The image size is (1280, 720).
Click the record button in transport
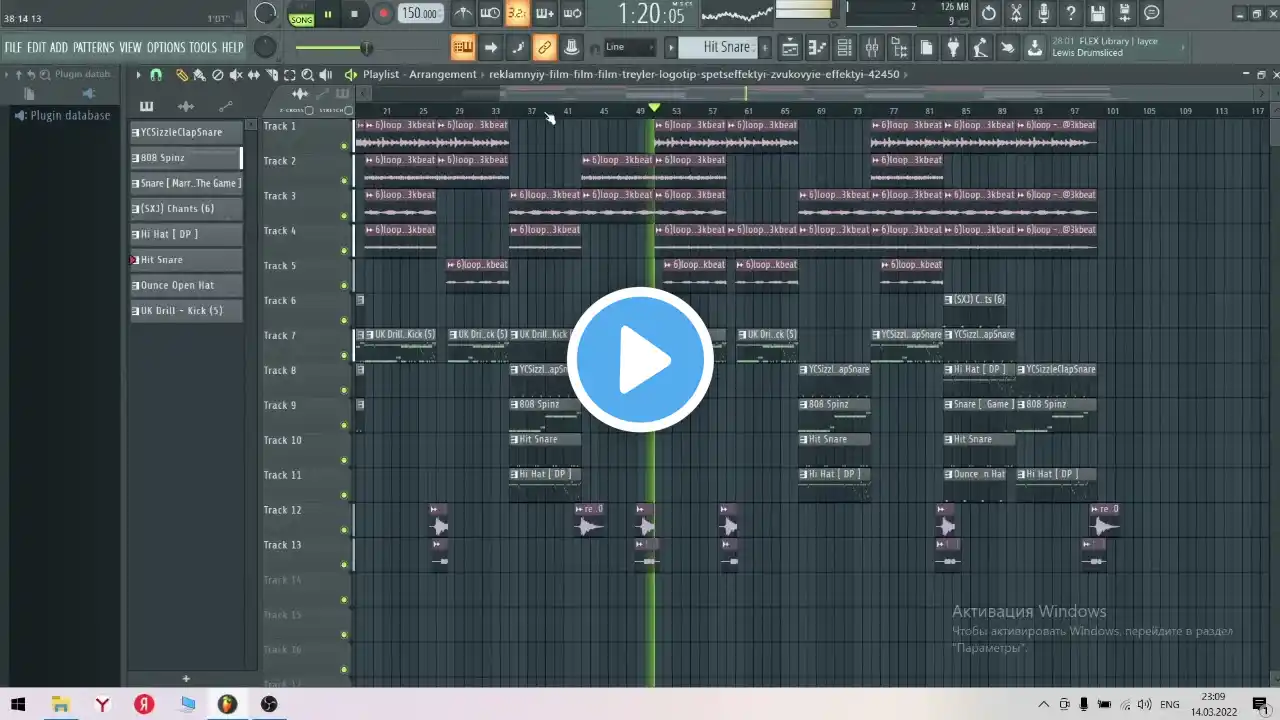tap(383, 14)
